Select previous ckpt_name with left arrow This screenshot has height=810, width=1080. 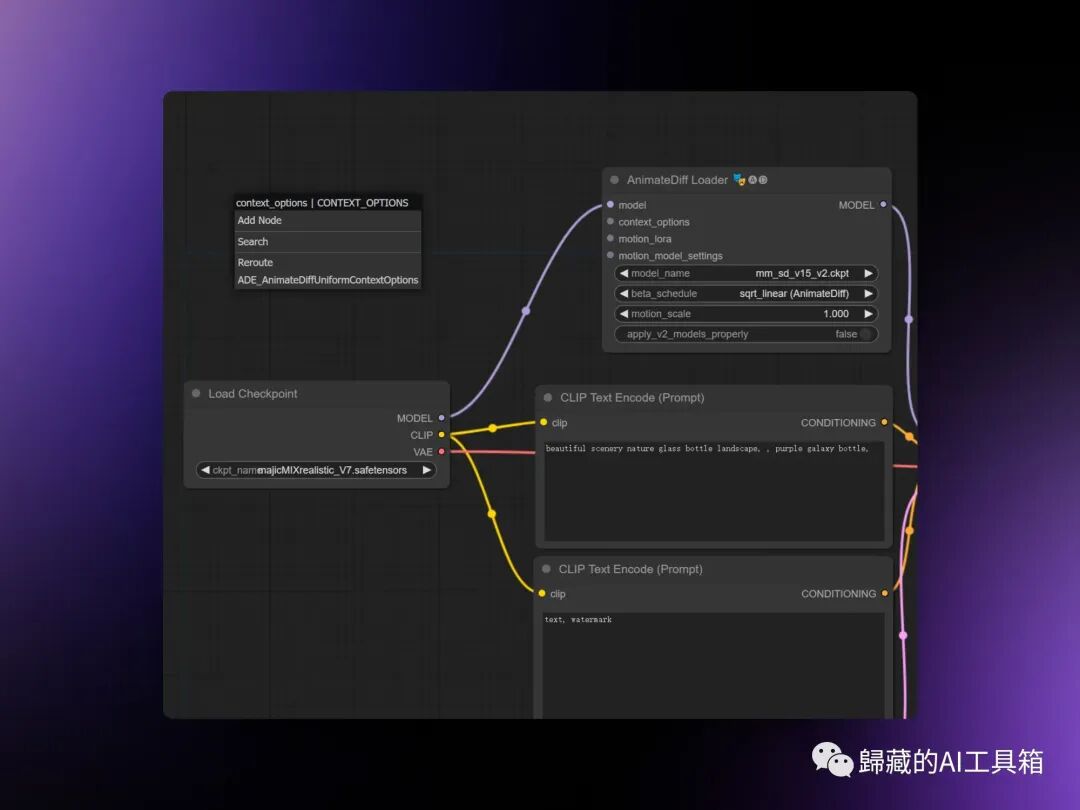coord(205,470)
